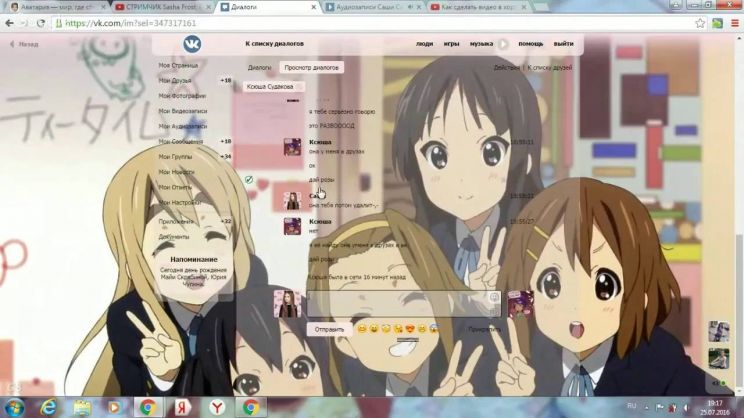Viewport: 744px width, 418px height.
Task: Toggle the green checkmark on selected message
Action: click(x=249, y=180)
